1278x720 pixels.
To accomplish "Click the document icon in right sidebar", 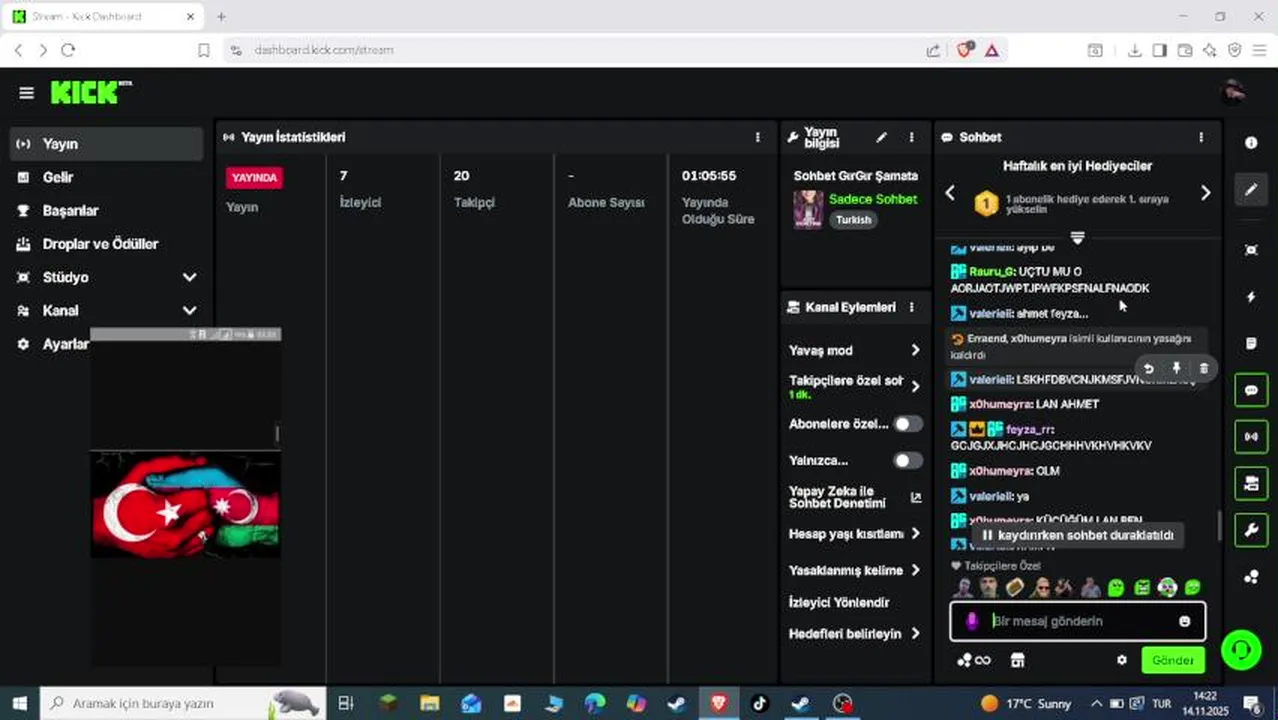I will [1251, 344].
